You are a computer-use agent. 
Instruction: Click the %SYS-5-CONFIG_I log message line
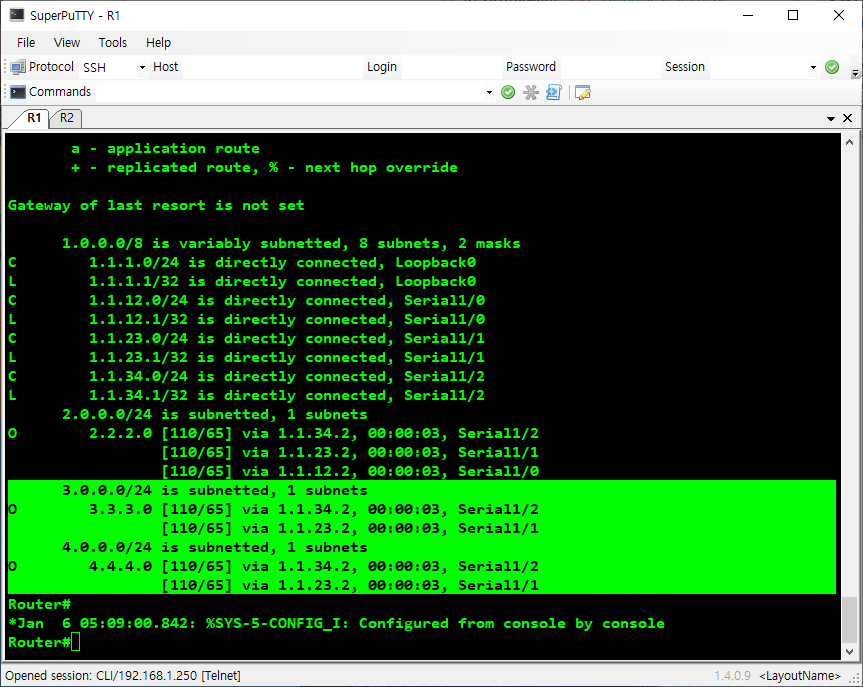pos(336,623)
